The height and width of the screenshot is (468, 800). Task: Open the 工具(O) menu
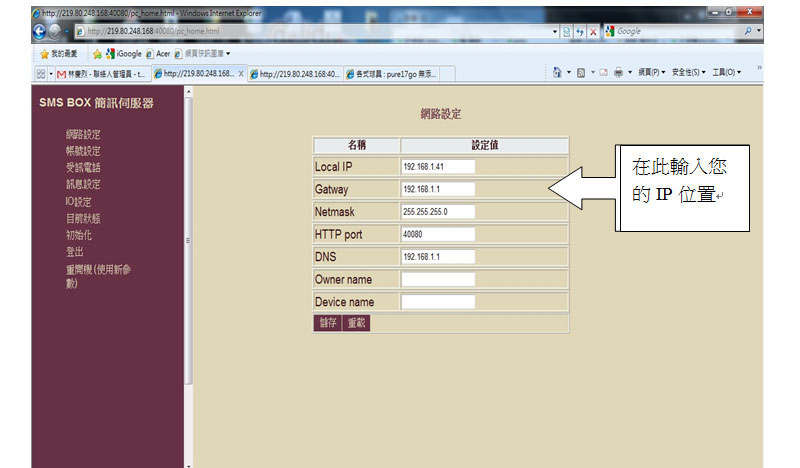click(727, 72)
